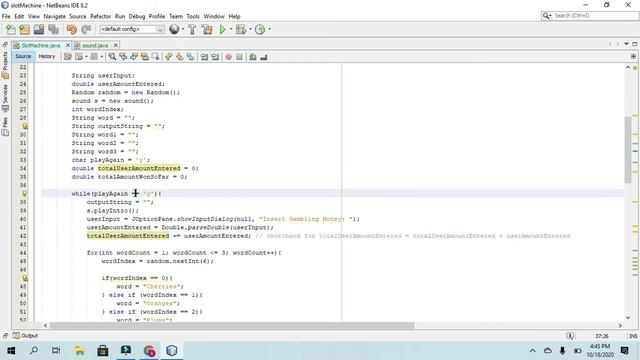Viewport: 640px width, 360px height.
Task: Open the Debug menu
Action: (137, 16)
